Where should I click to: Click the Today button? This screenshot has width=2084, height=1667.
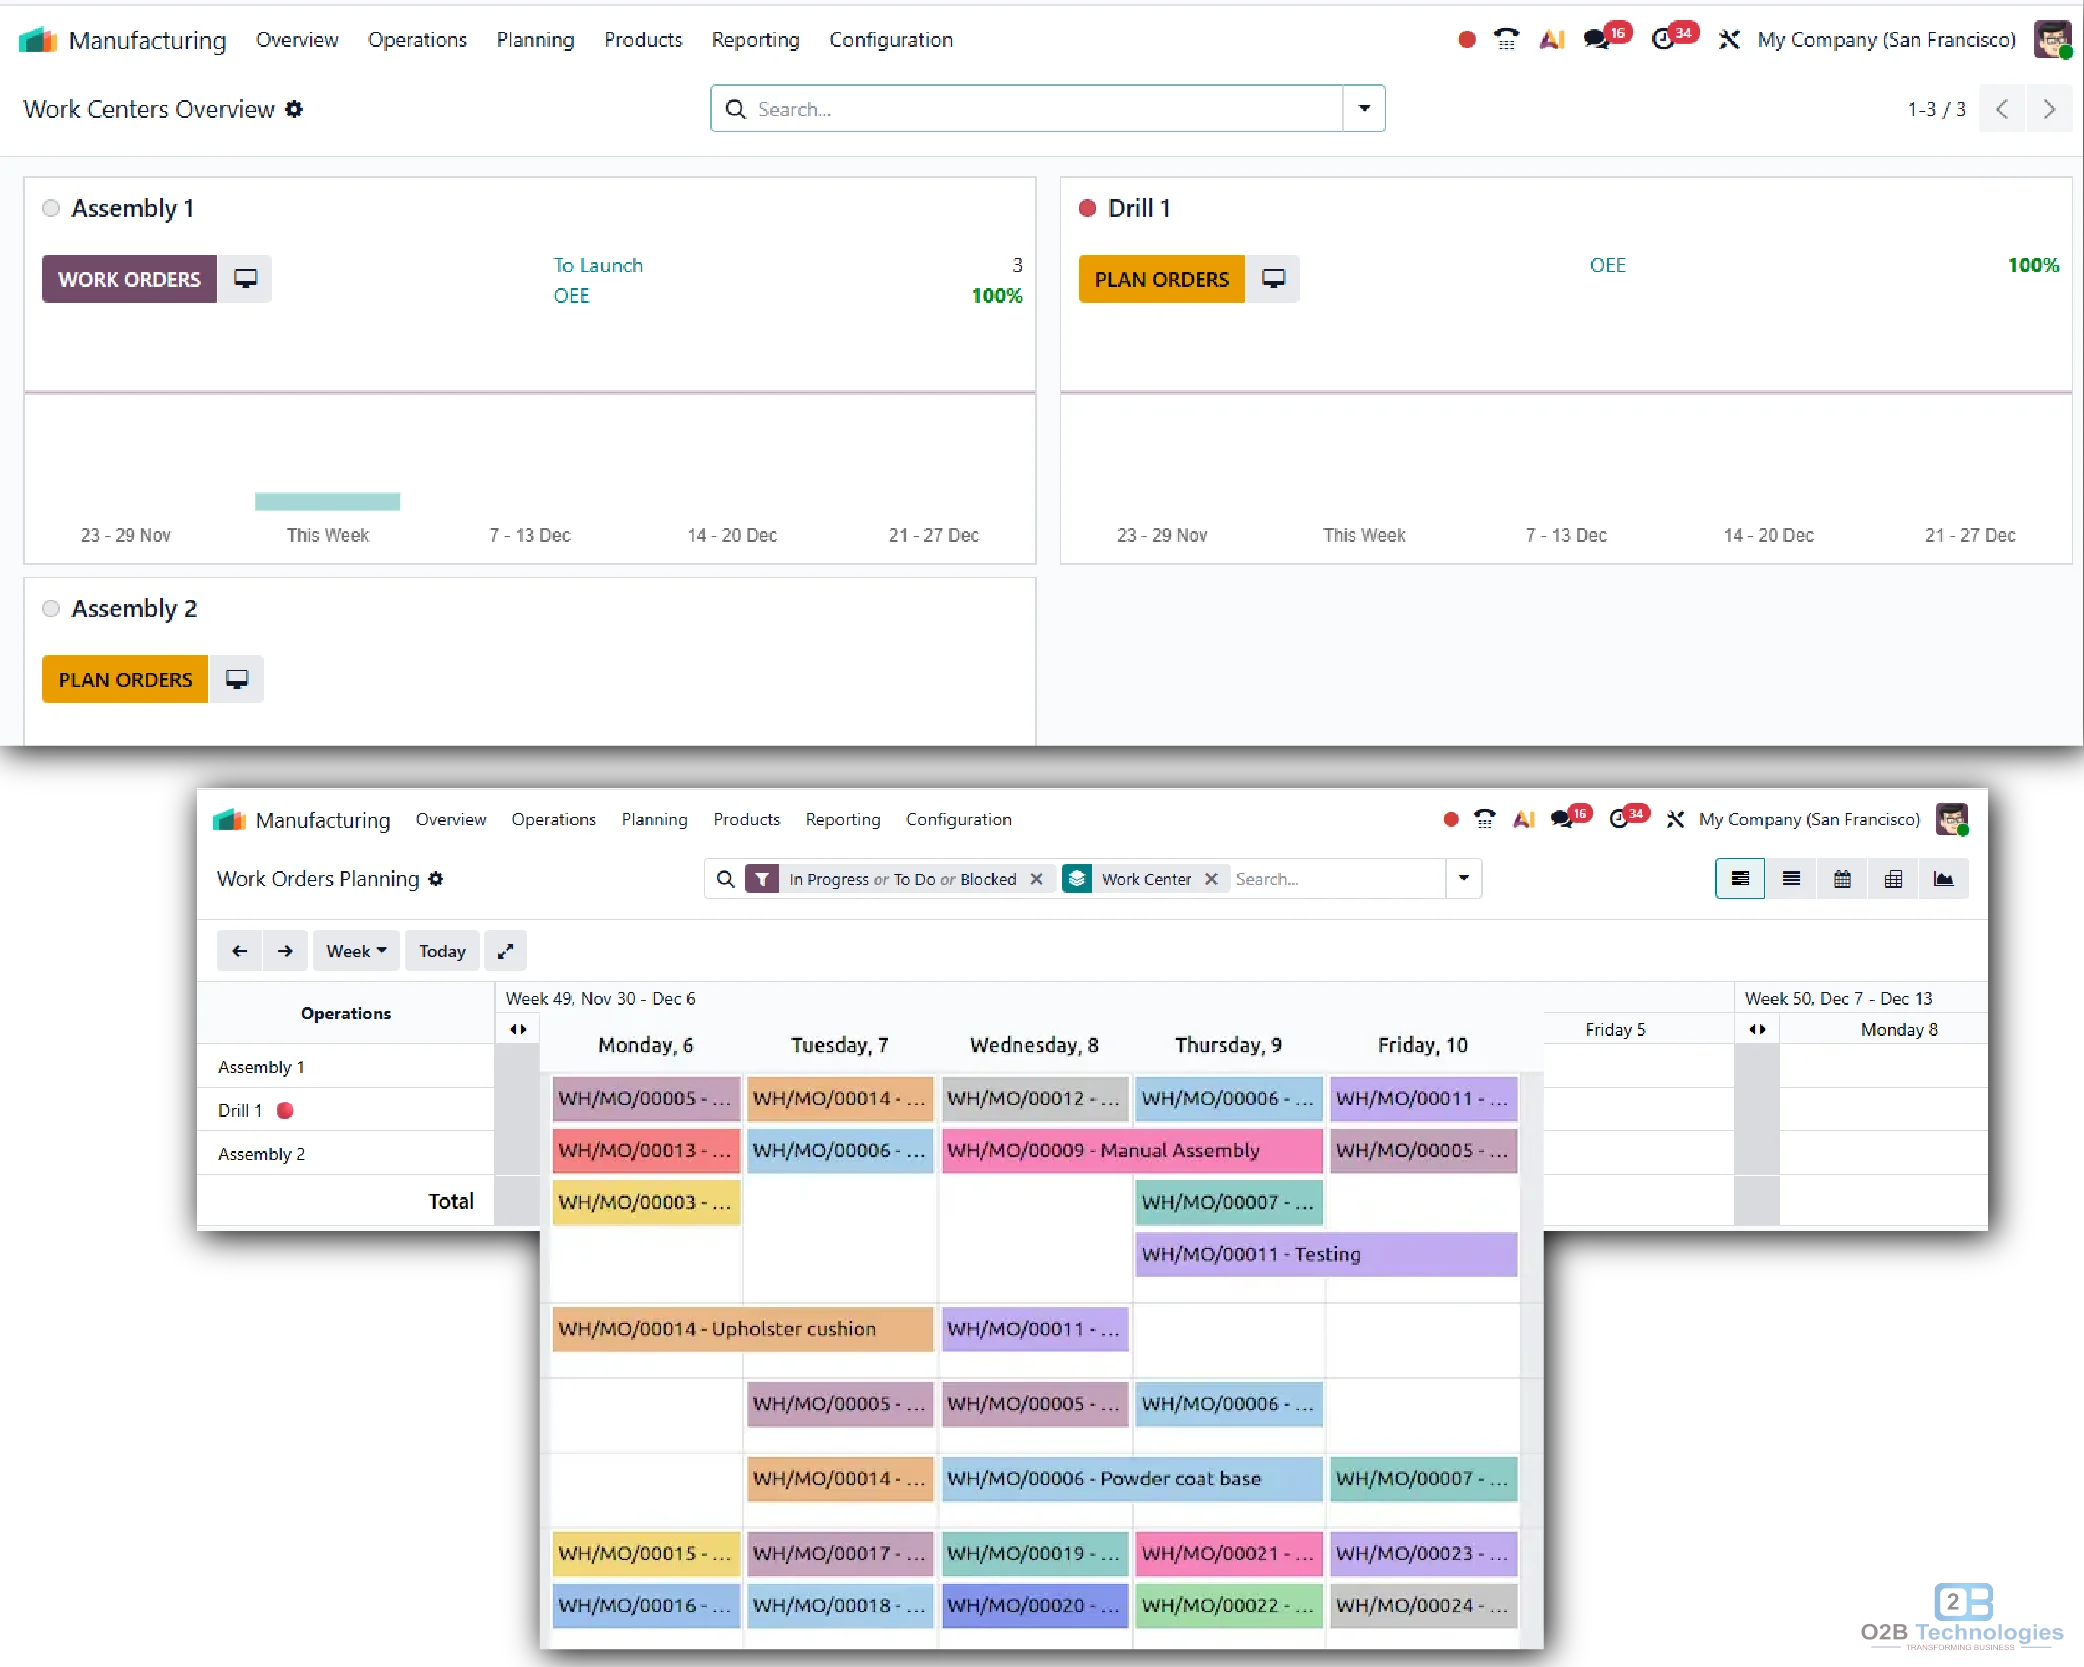point(442,951)
